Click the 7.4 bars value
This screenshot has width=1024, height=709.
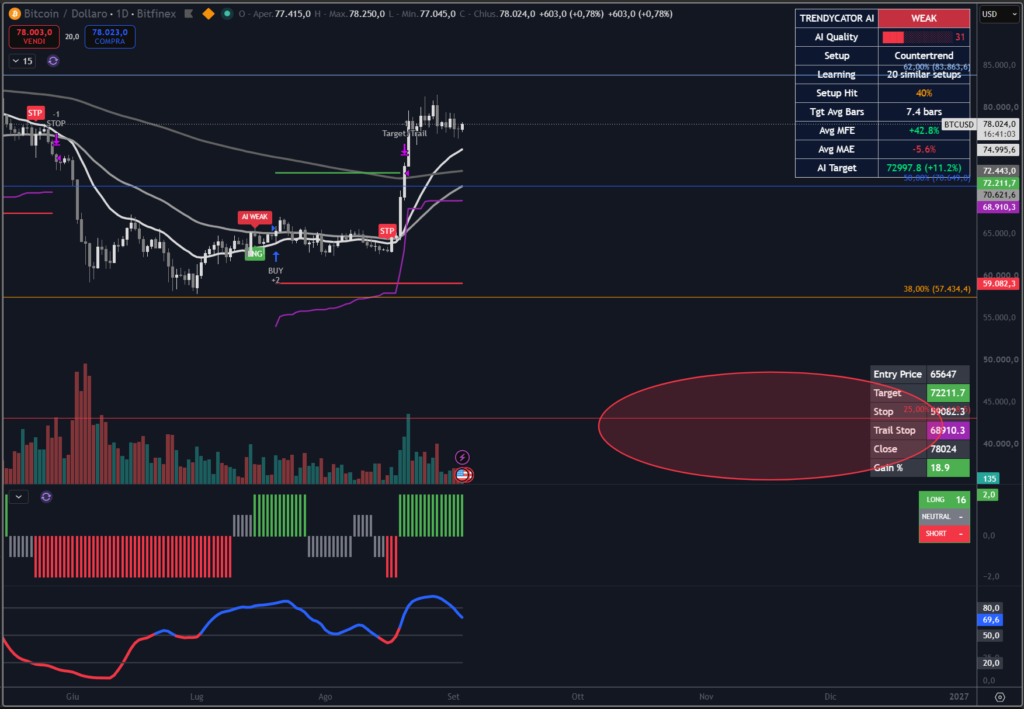point(923,112)
